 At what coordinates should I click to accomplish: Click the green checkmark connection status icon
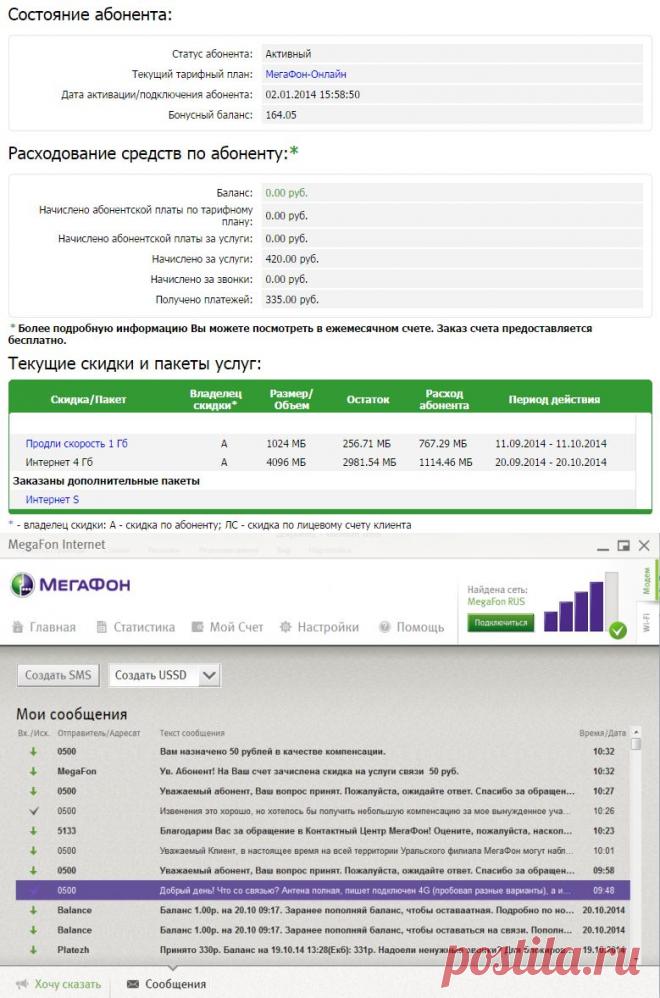pos(618,630)
